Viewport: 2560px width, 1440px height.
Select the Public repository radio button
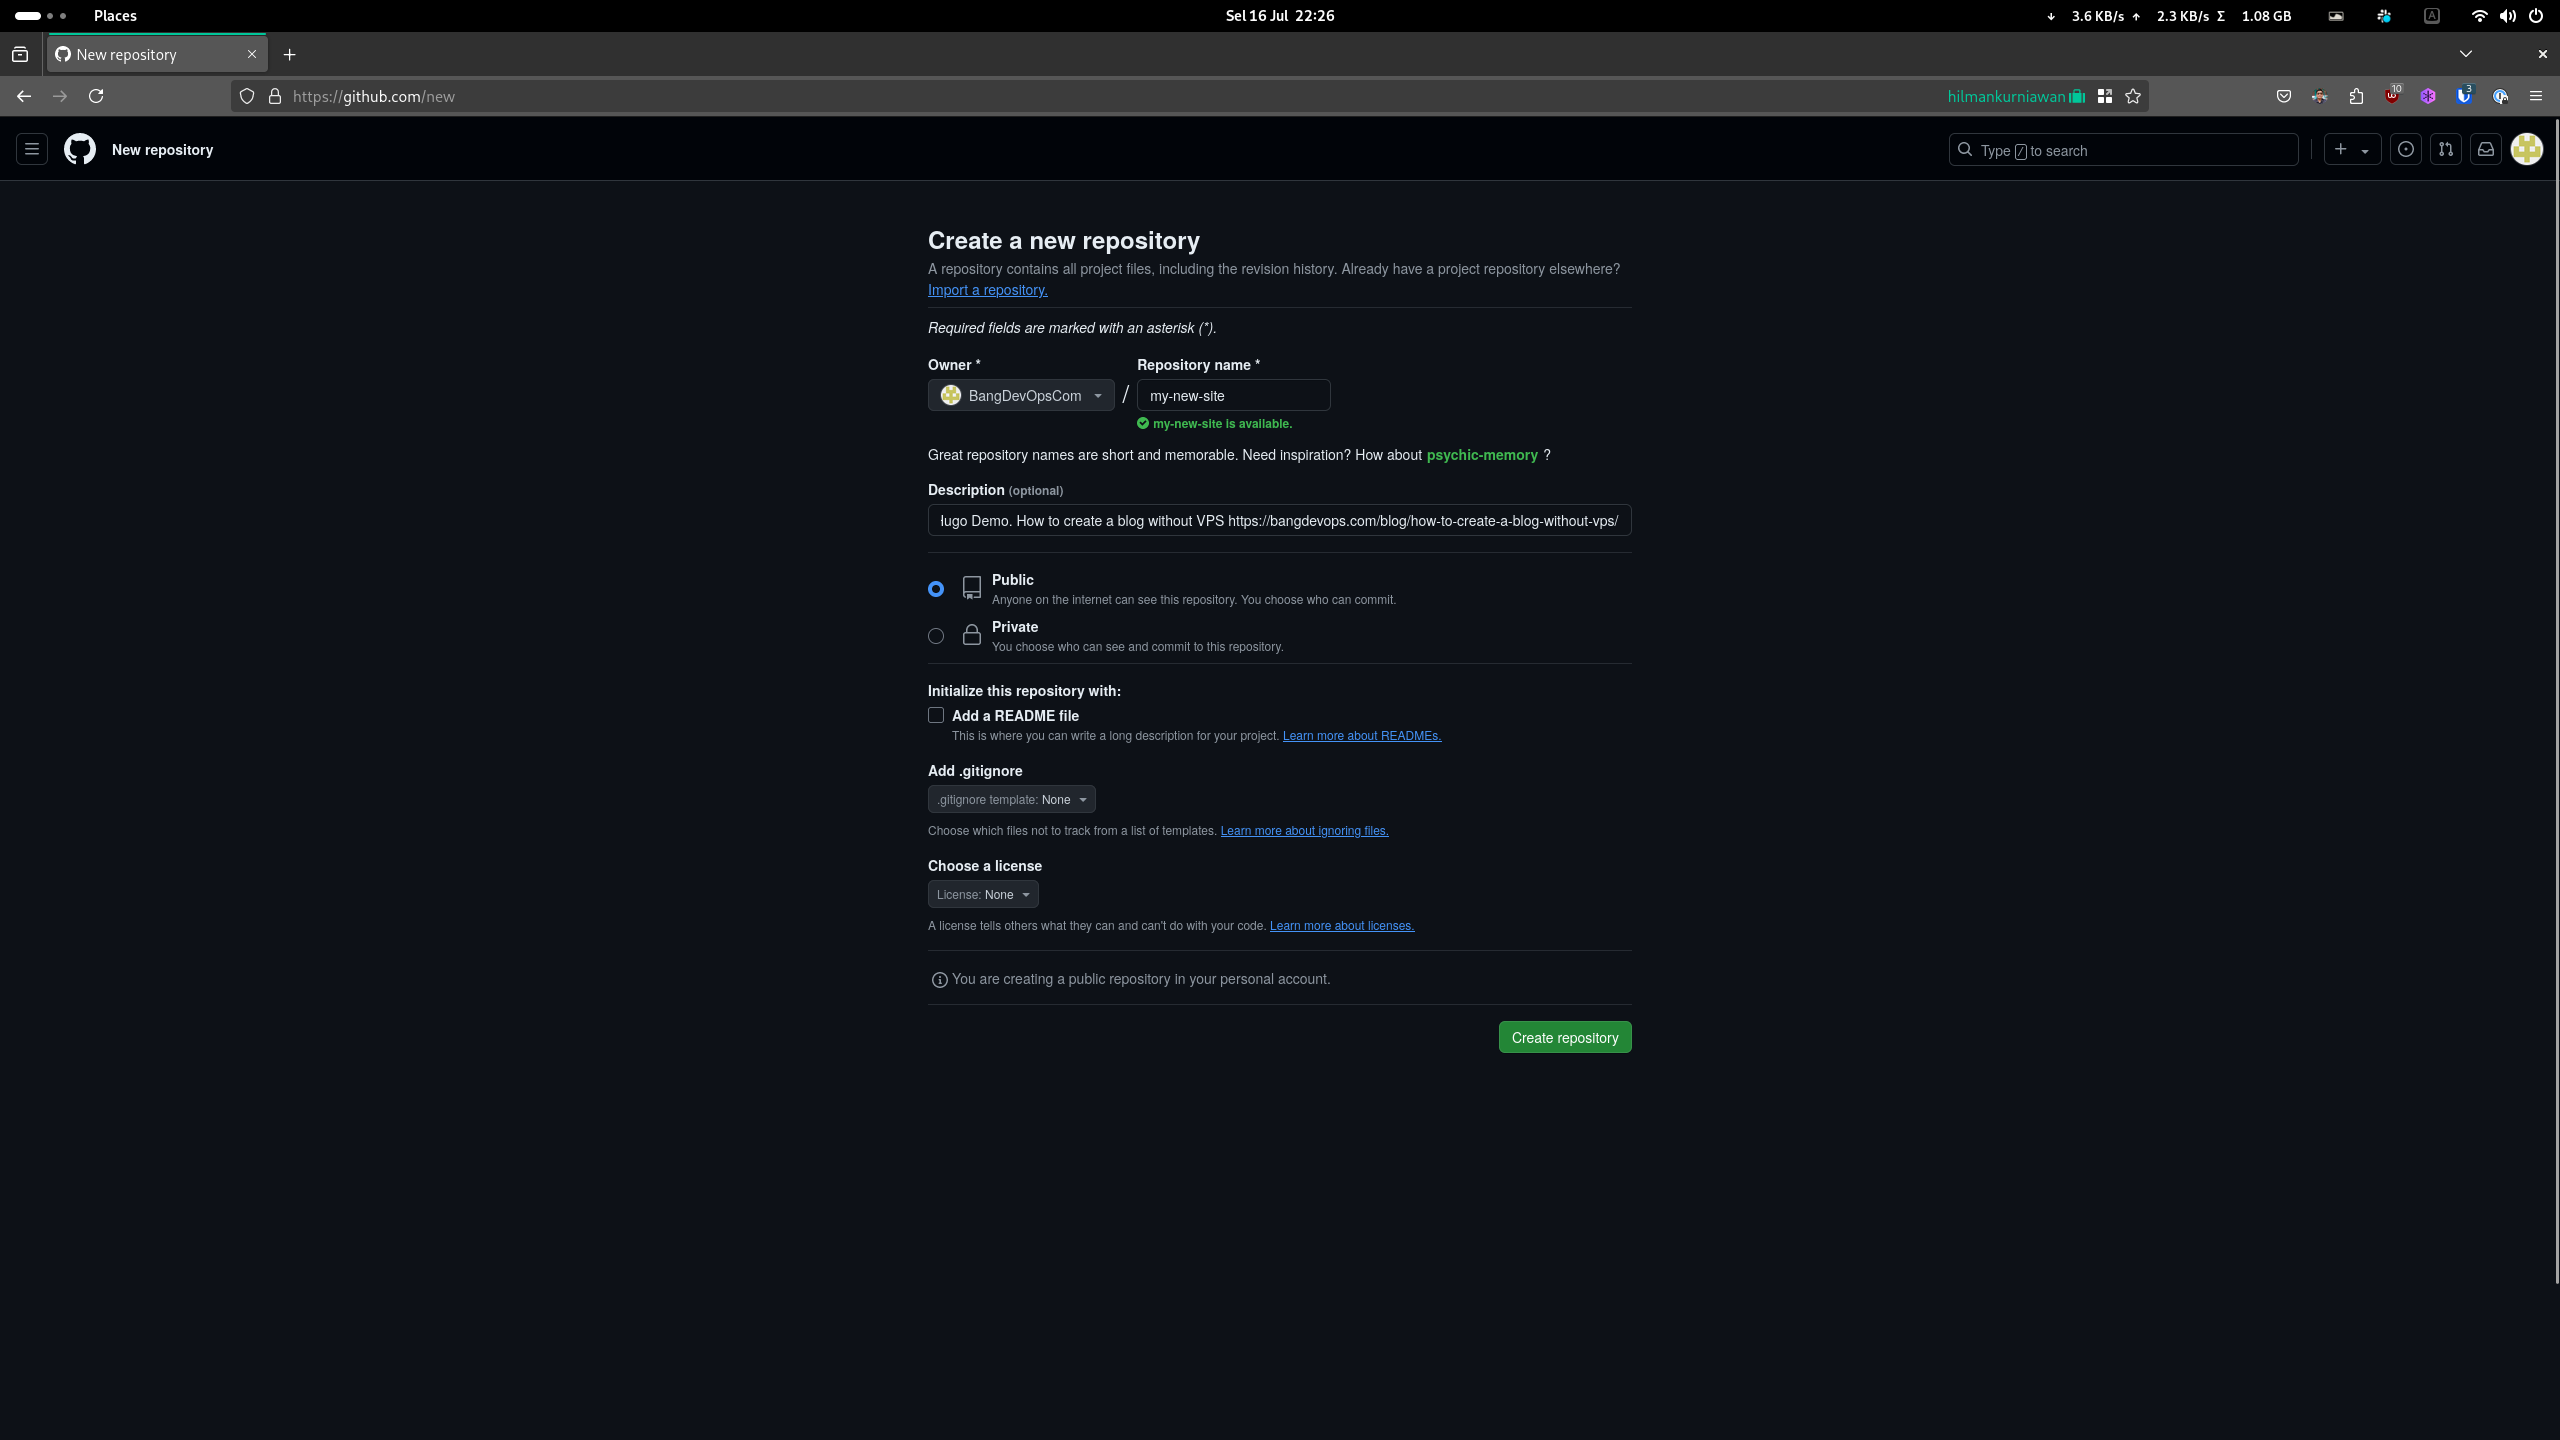[935, 587]
